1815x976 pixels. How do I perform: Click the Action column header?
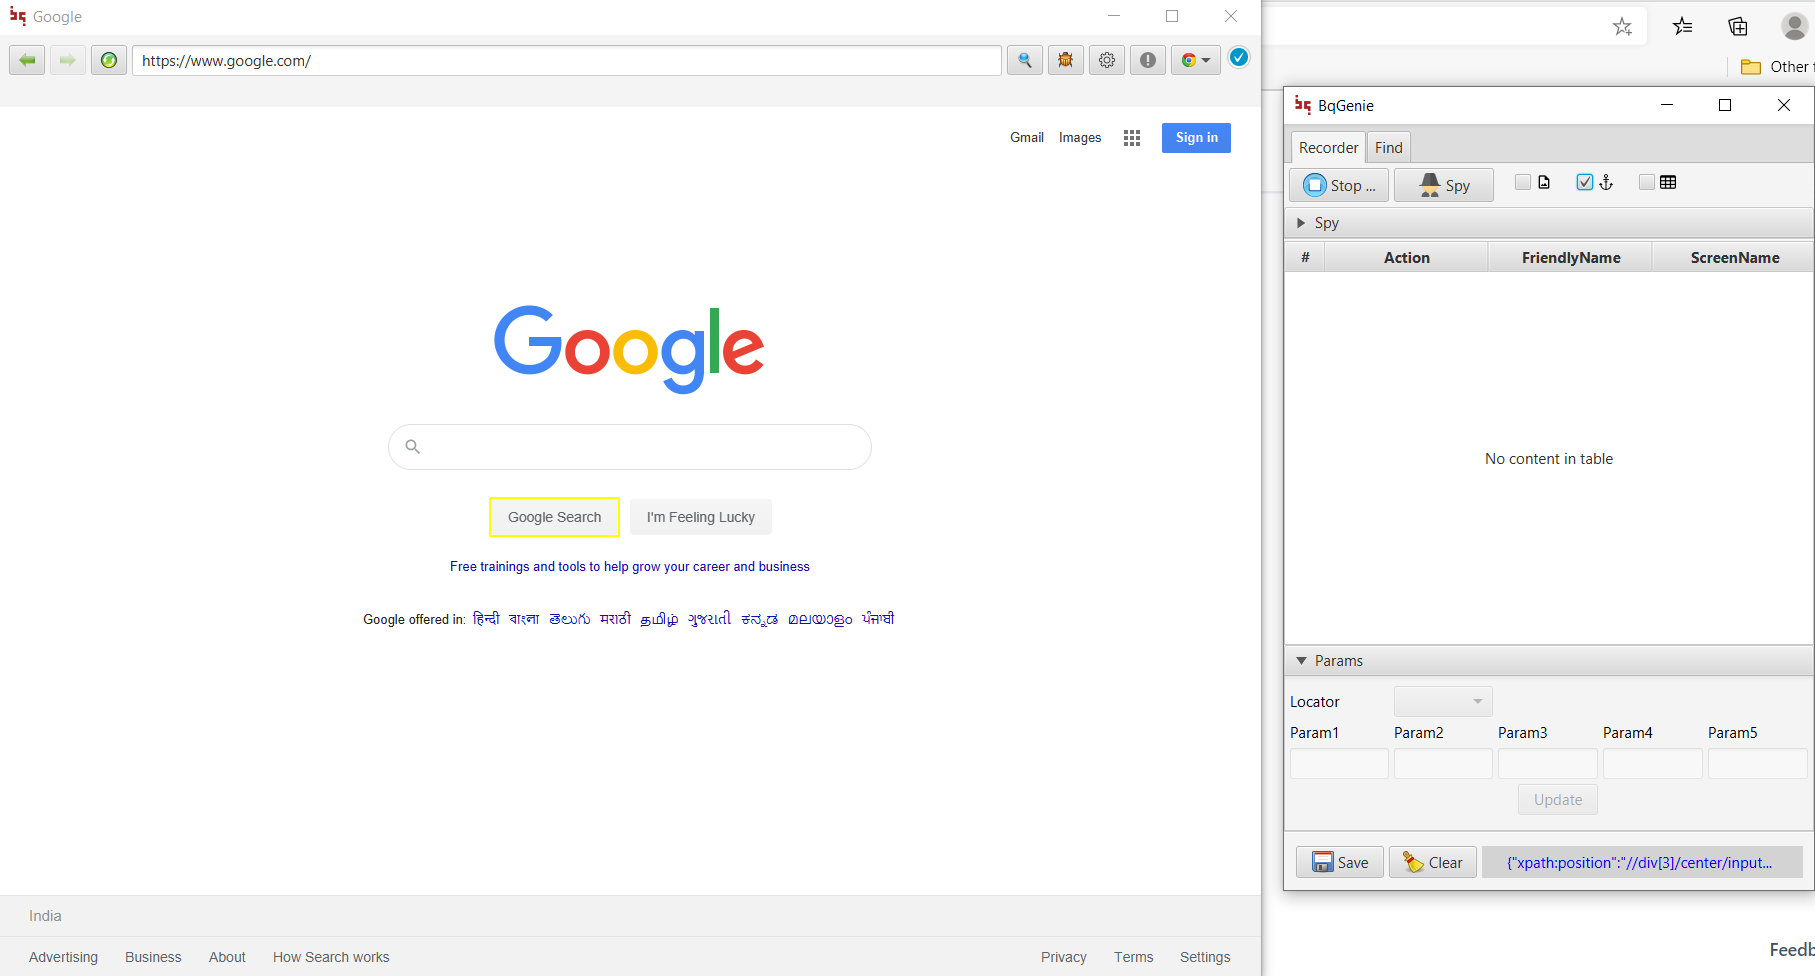coord(1406,257)
